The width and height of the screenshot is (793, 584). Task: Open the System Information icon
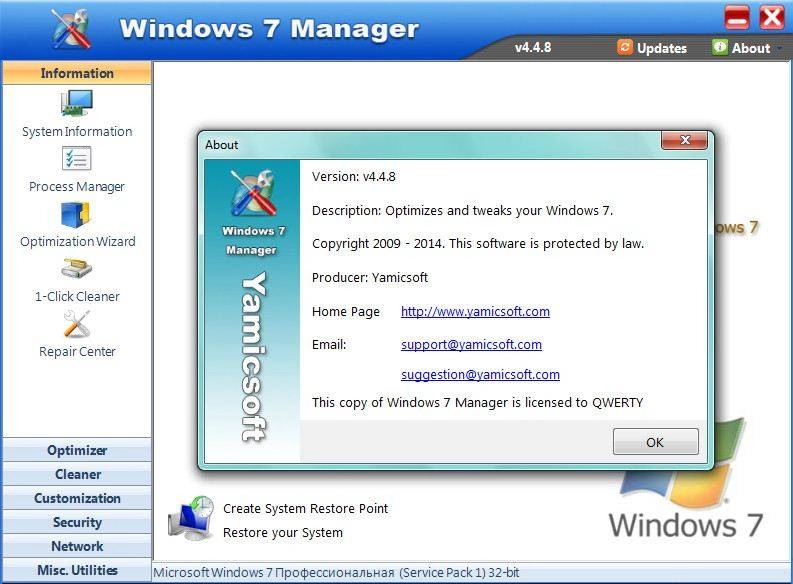(x=77, y=103)
